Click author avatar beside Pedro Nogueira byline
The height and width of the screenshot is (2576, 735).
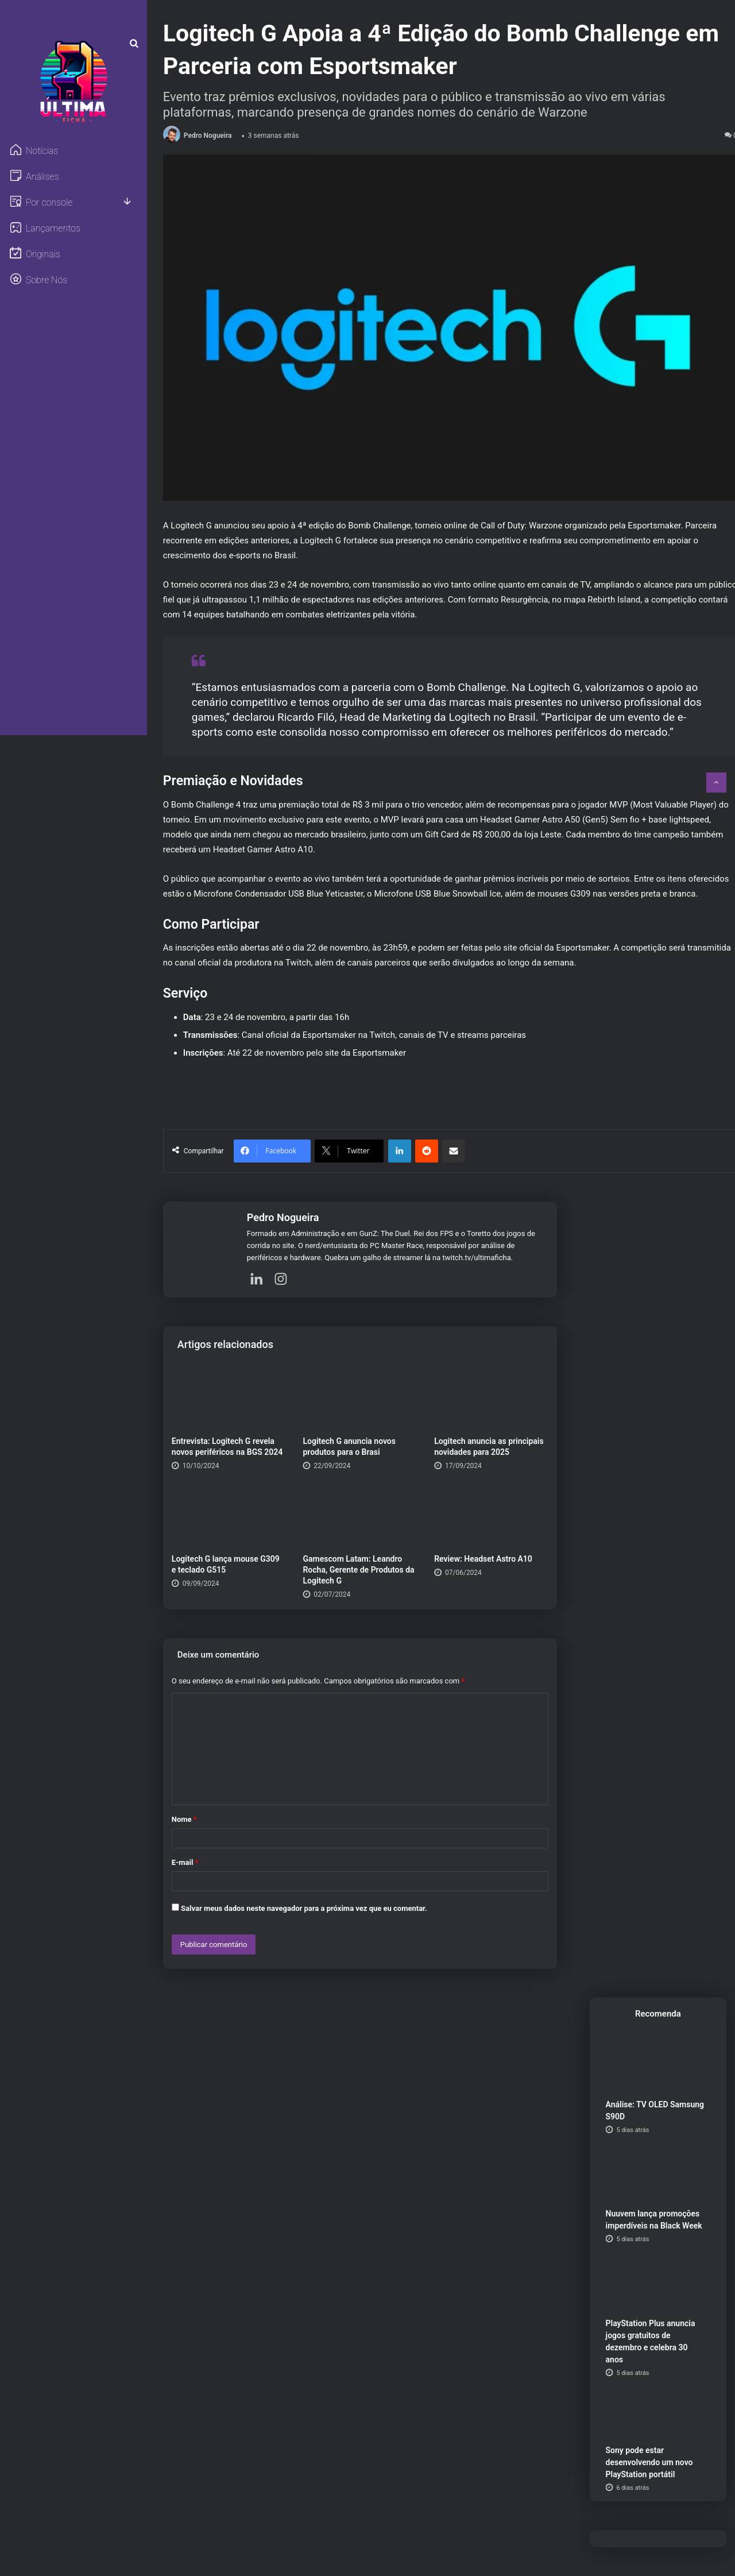click(x=172, y=135)
